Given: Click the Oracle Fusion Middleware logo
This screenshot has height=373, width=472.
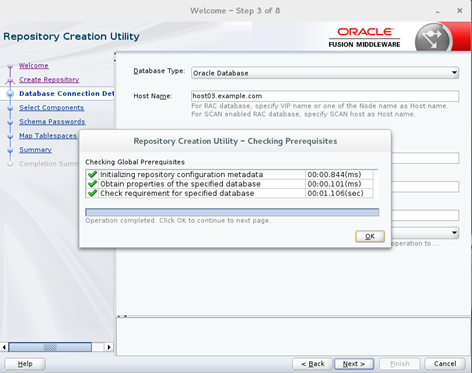Looking at the screenshot, I should [x=364, y=37].
